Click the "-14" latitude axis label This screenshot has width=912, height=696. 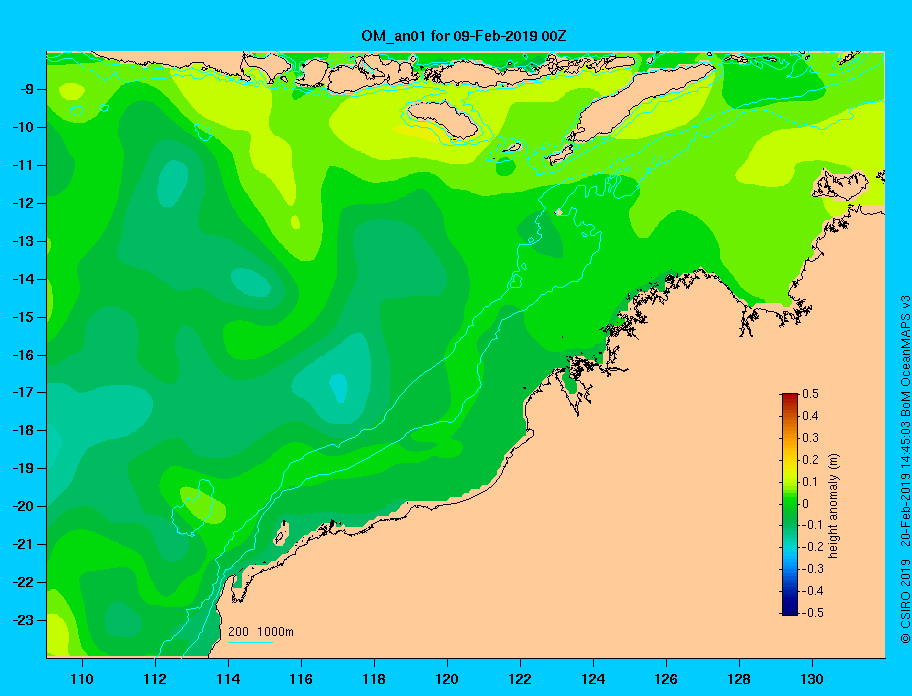click(22, 279)
